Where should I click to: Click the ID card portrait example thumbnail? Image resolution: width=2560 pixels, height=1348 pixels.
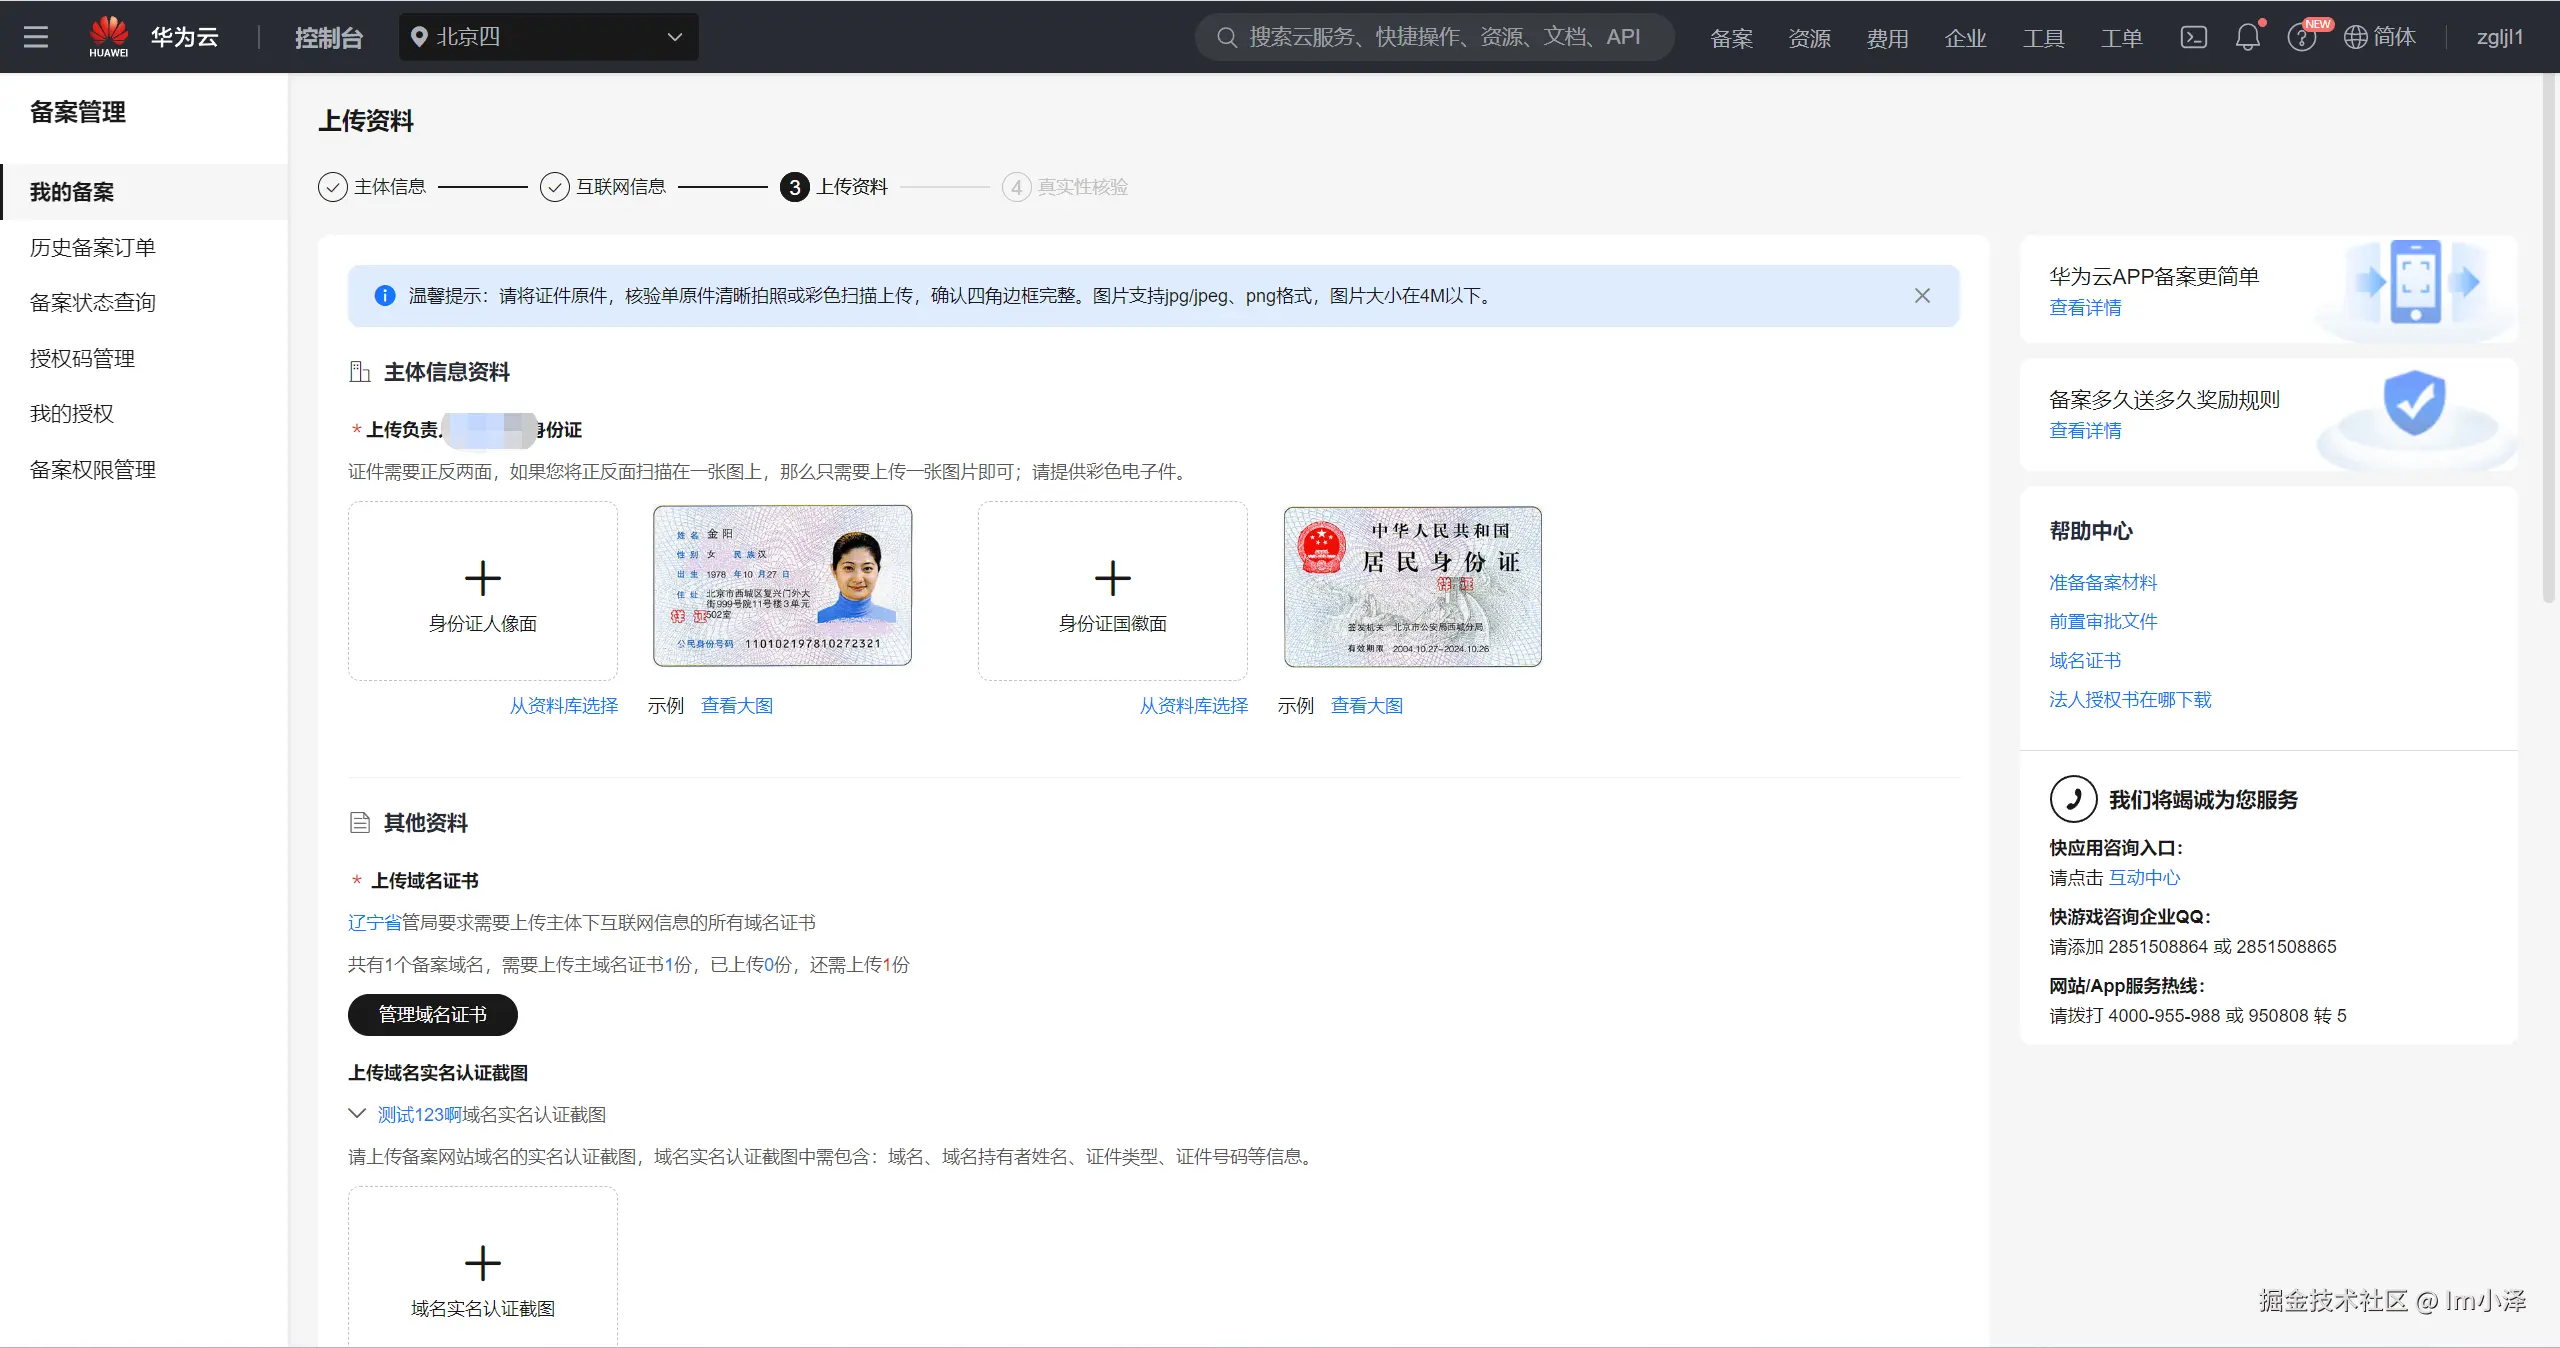782,586
